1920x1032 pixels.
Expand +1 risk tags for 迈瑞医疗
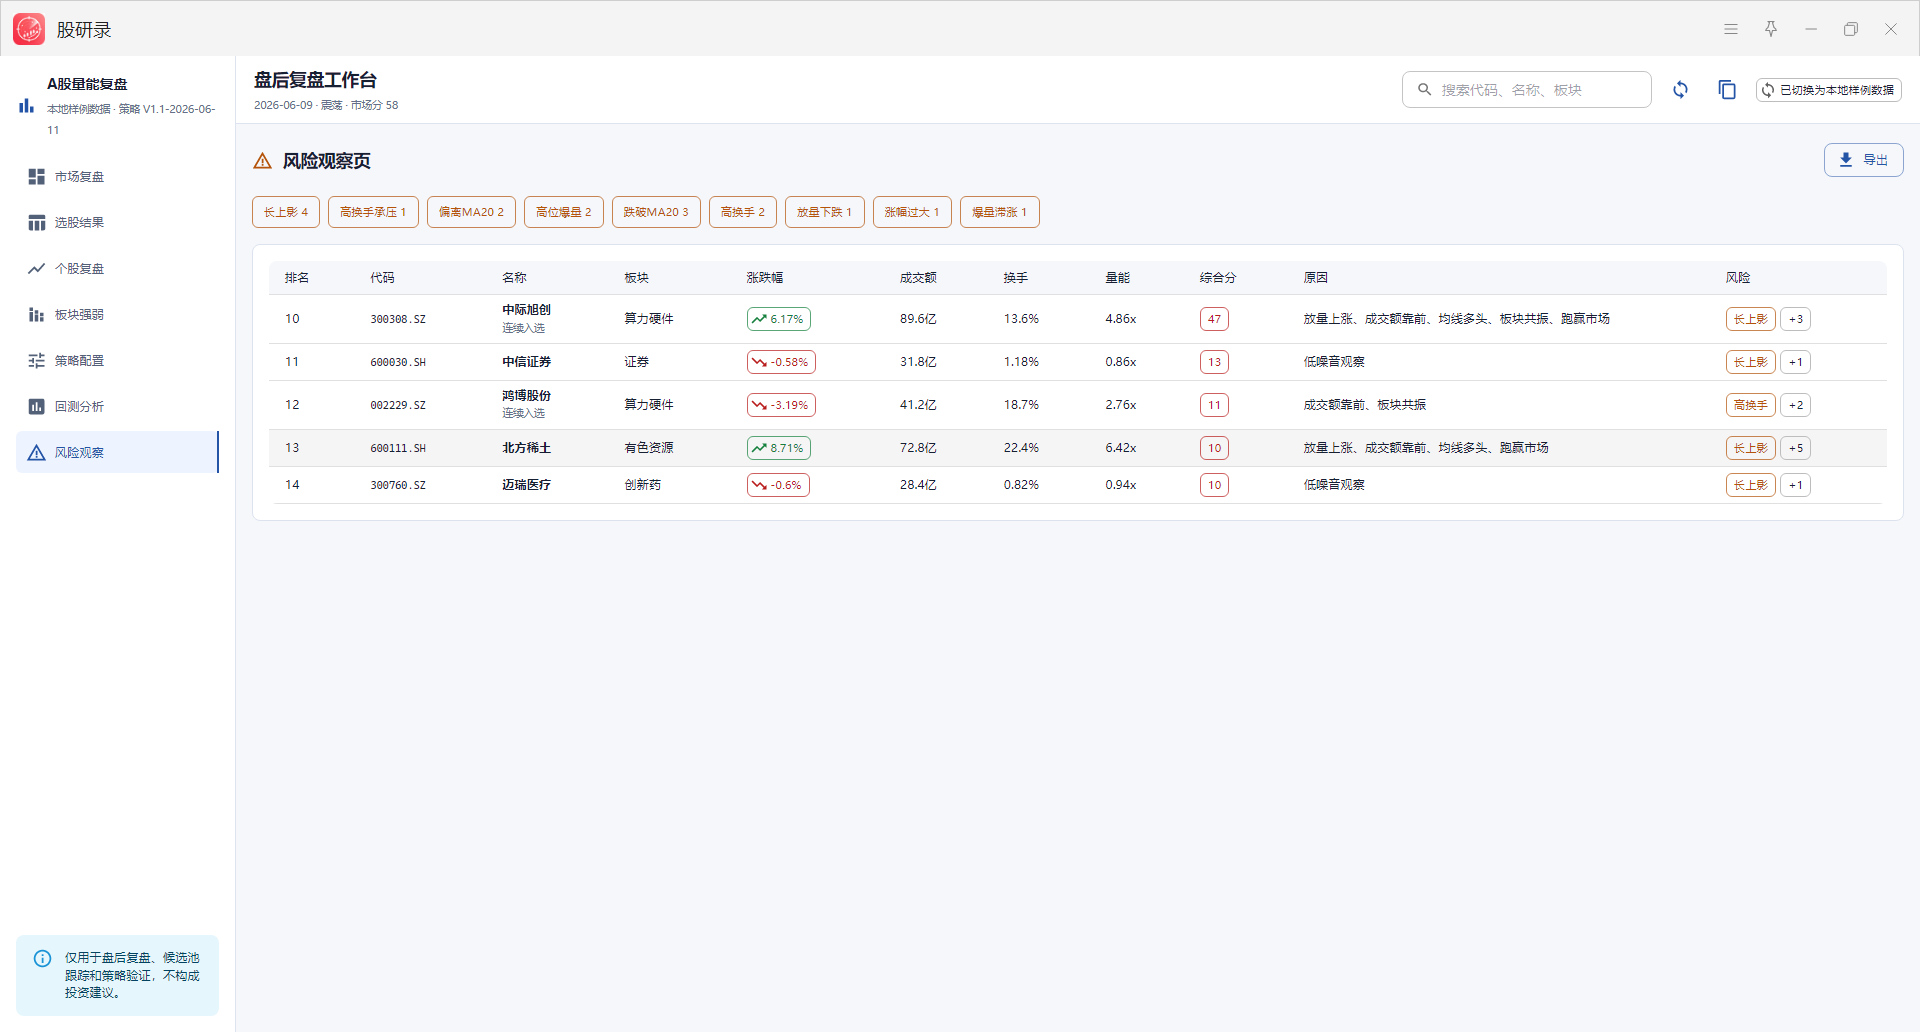(1796, 485)
